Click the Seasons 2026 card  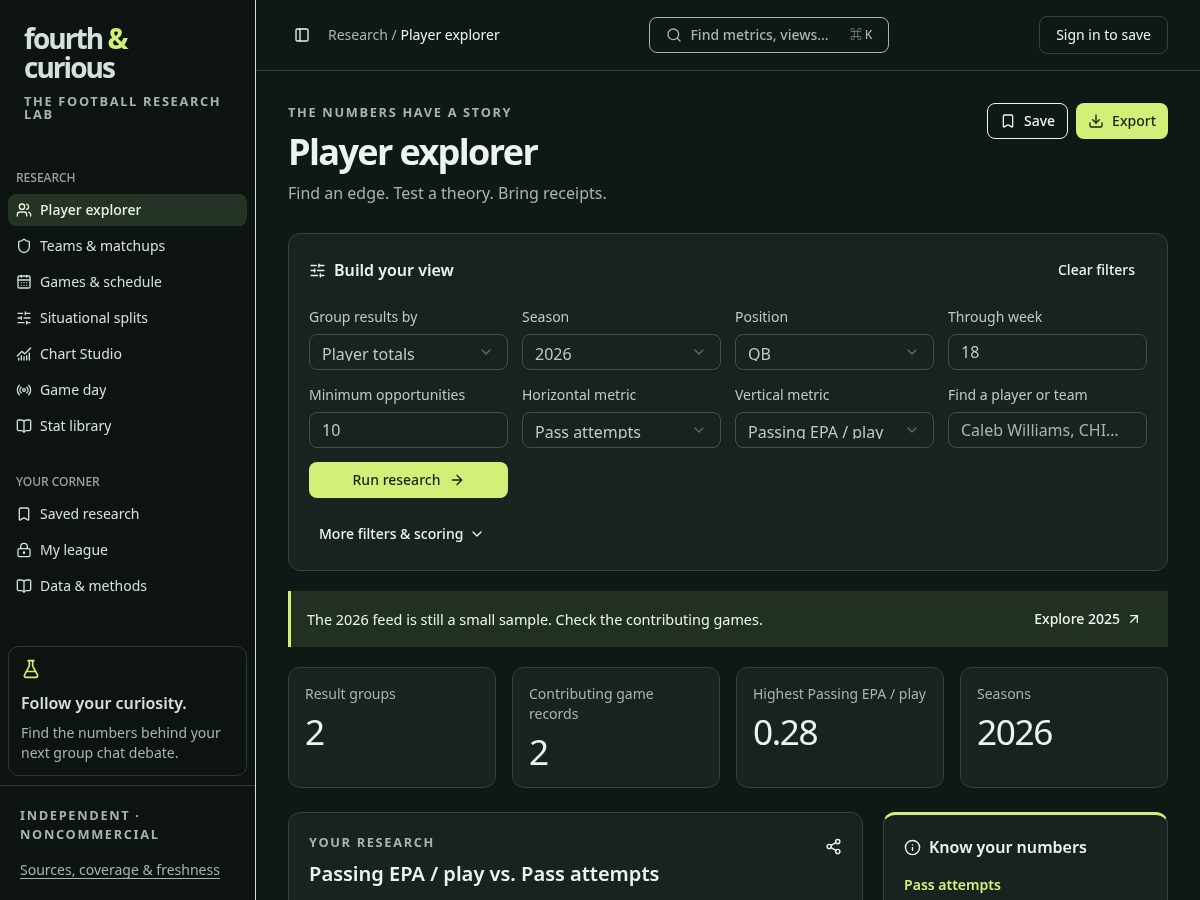[1064, 727]
